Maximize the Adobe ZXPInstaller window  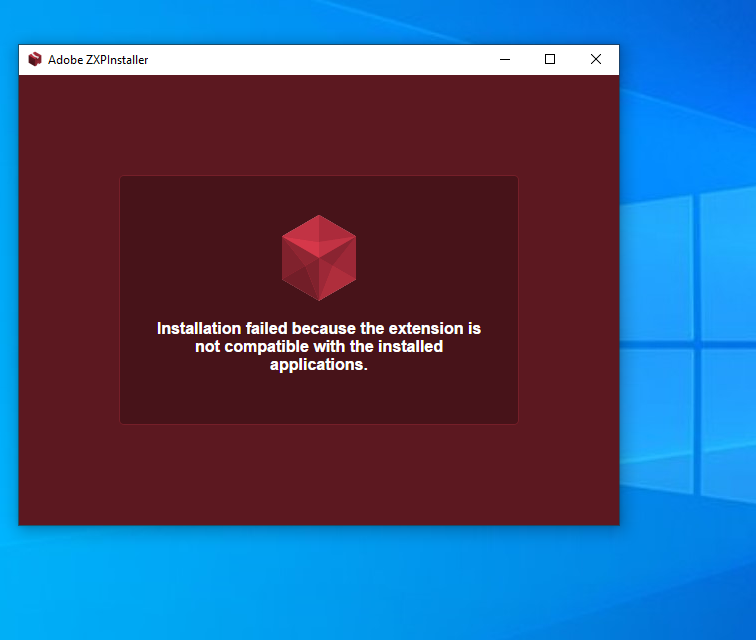click(x=550, y=59)
